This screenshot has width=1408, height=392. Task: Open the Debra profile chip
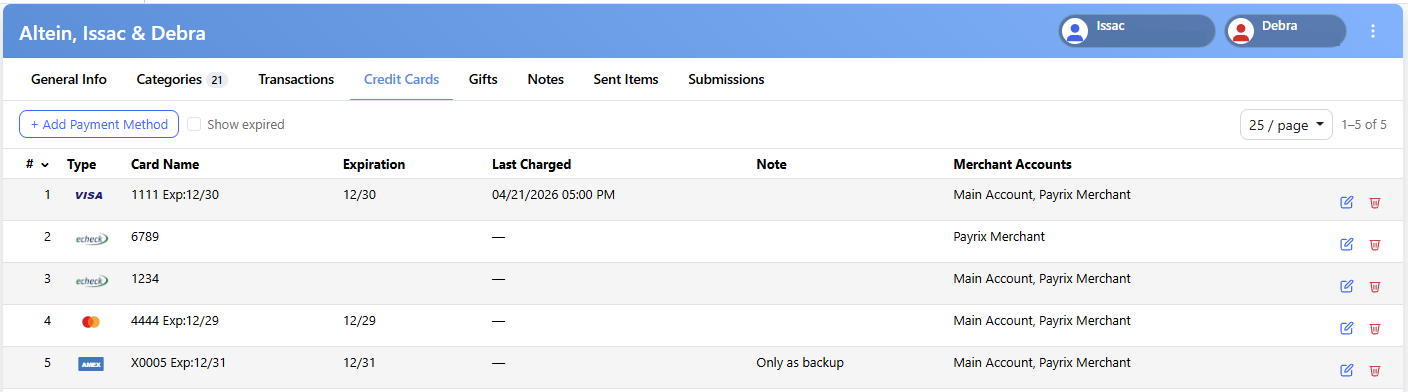[1285, 31]
